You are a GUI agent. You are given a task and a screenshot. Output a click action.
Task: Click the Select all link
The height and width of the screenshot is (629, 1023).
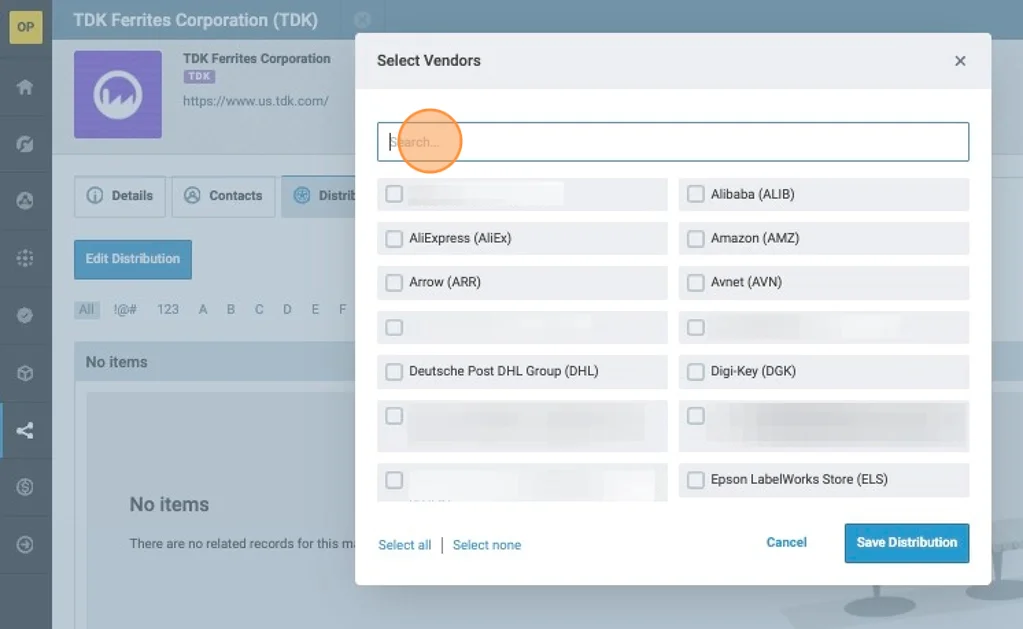(x=405, y=545)
